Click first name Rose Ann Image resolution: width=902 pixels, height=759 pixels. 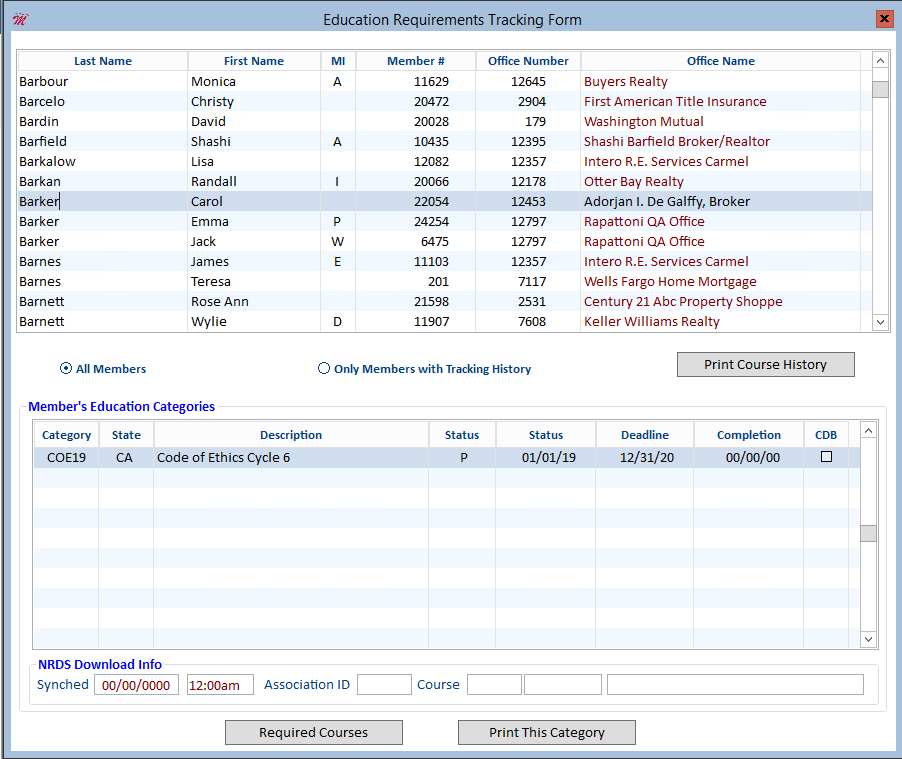pyautogui.click(x=220, y=302)
